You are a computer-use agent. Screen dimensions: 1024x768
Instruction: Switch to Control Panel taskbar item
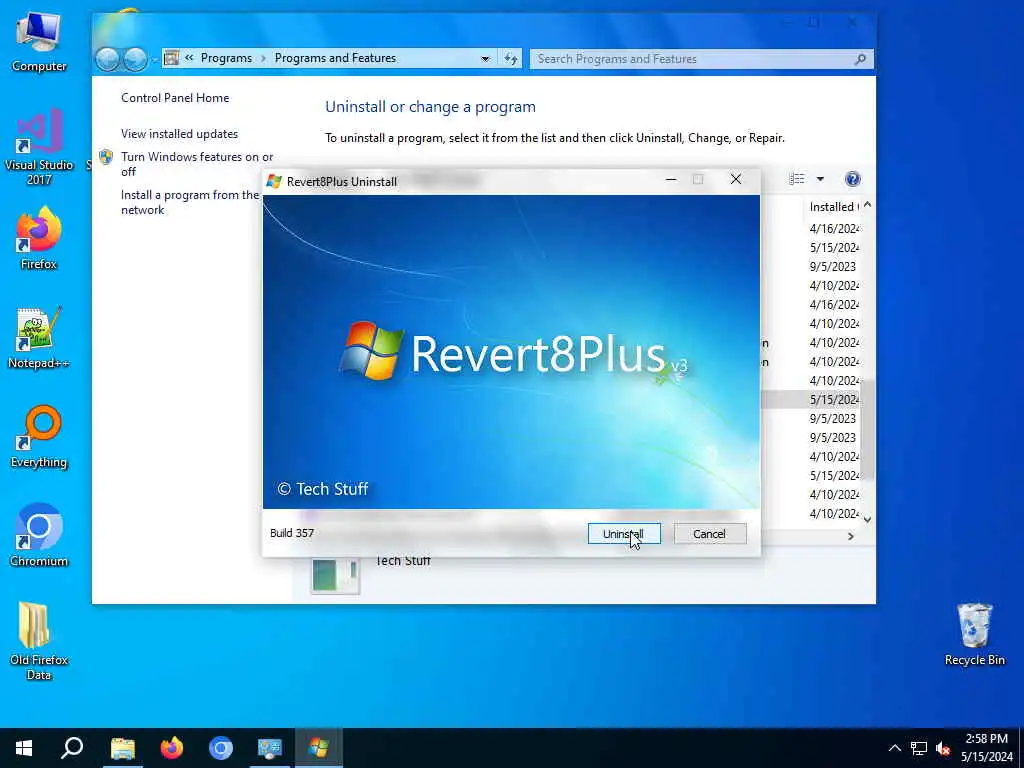point(270,748)
